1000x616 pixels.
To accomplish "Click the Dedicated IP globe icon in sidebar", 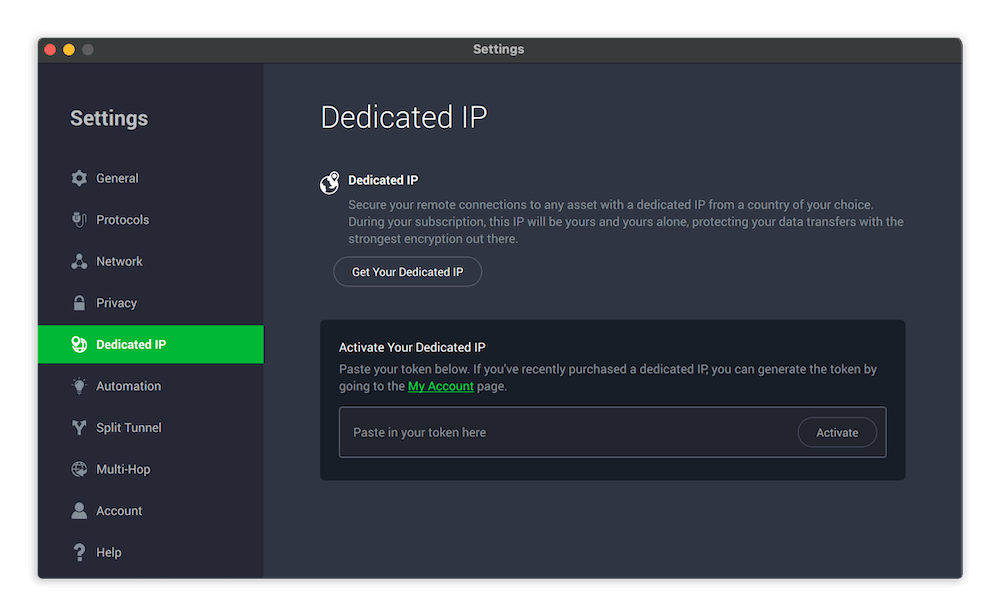I will pyautogui.click(x=79, y=344).
